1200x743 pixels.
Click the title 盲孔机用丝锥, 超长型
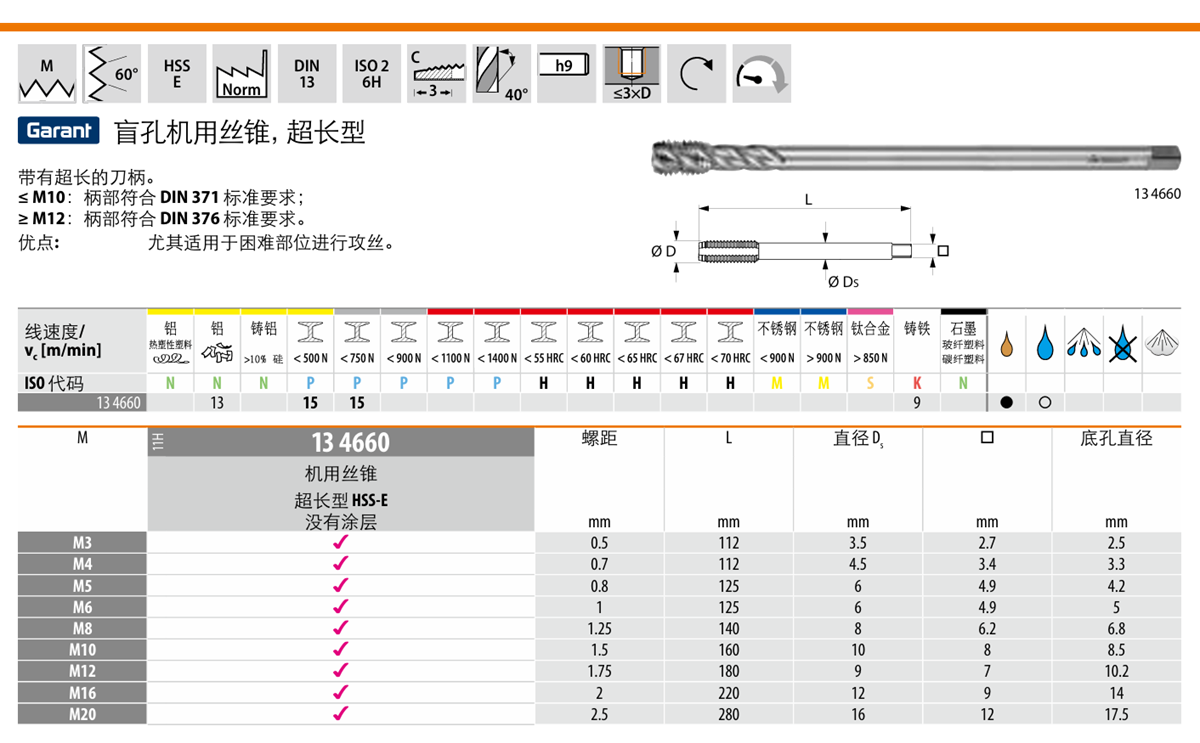point(241,131)
